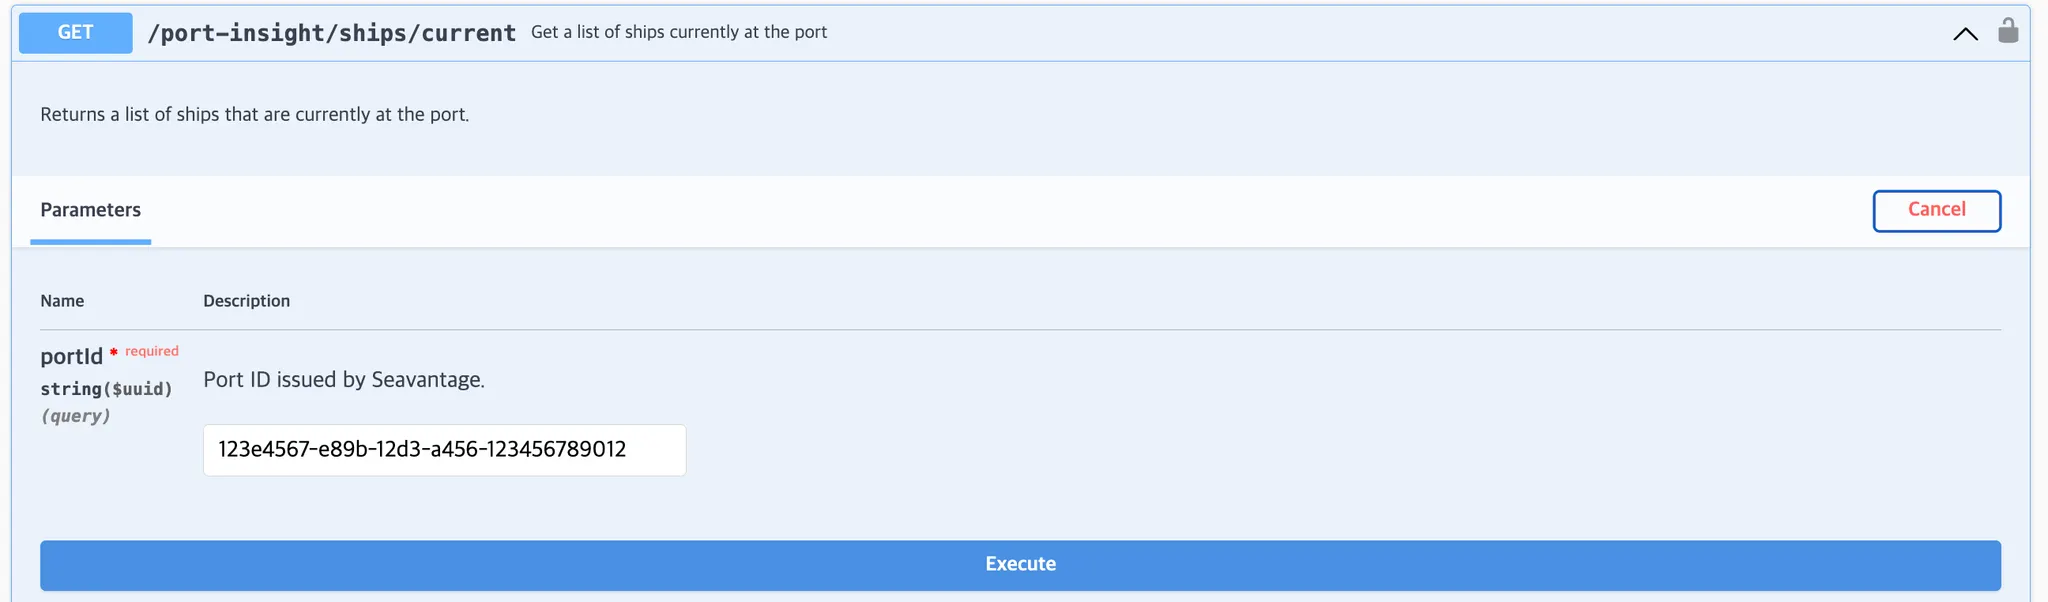The width and height of the screenshot is (2048, 602).
Task: Click the blue GET method badge
Action: click(76, 33)
